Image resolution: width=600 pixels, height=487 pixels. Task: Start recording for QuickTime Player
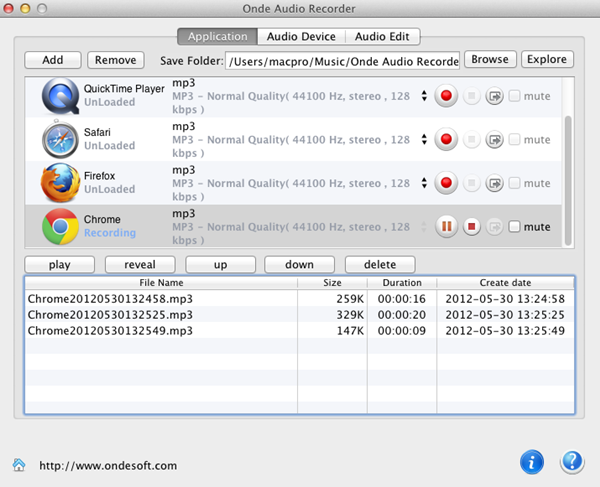point(446,97)
